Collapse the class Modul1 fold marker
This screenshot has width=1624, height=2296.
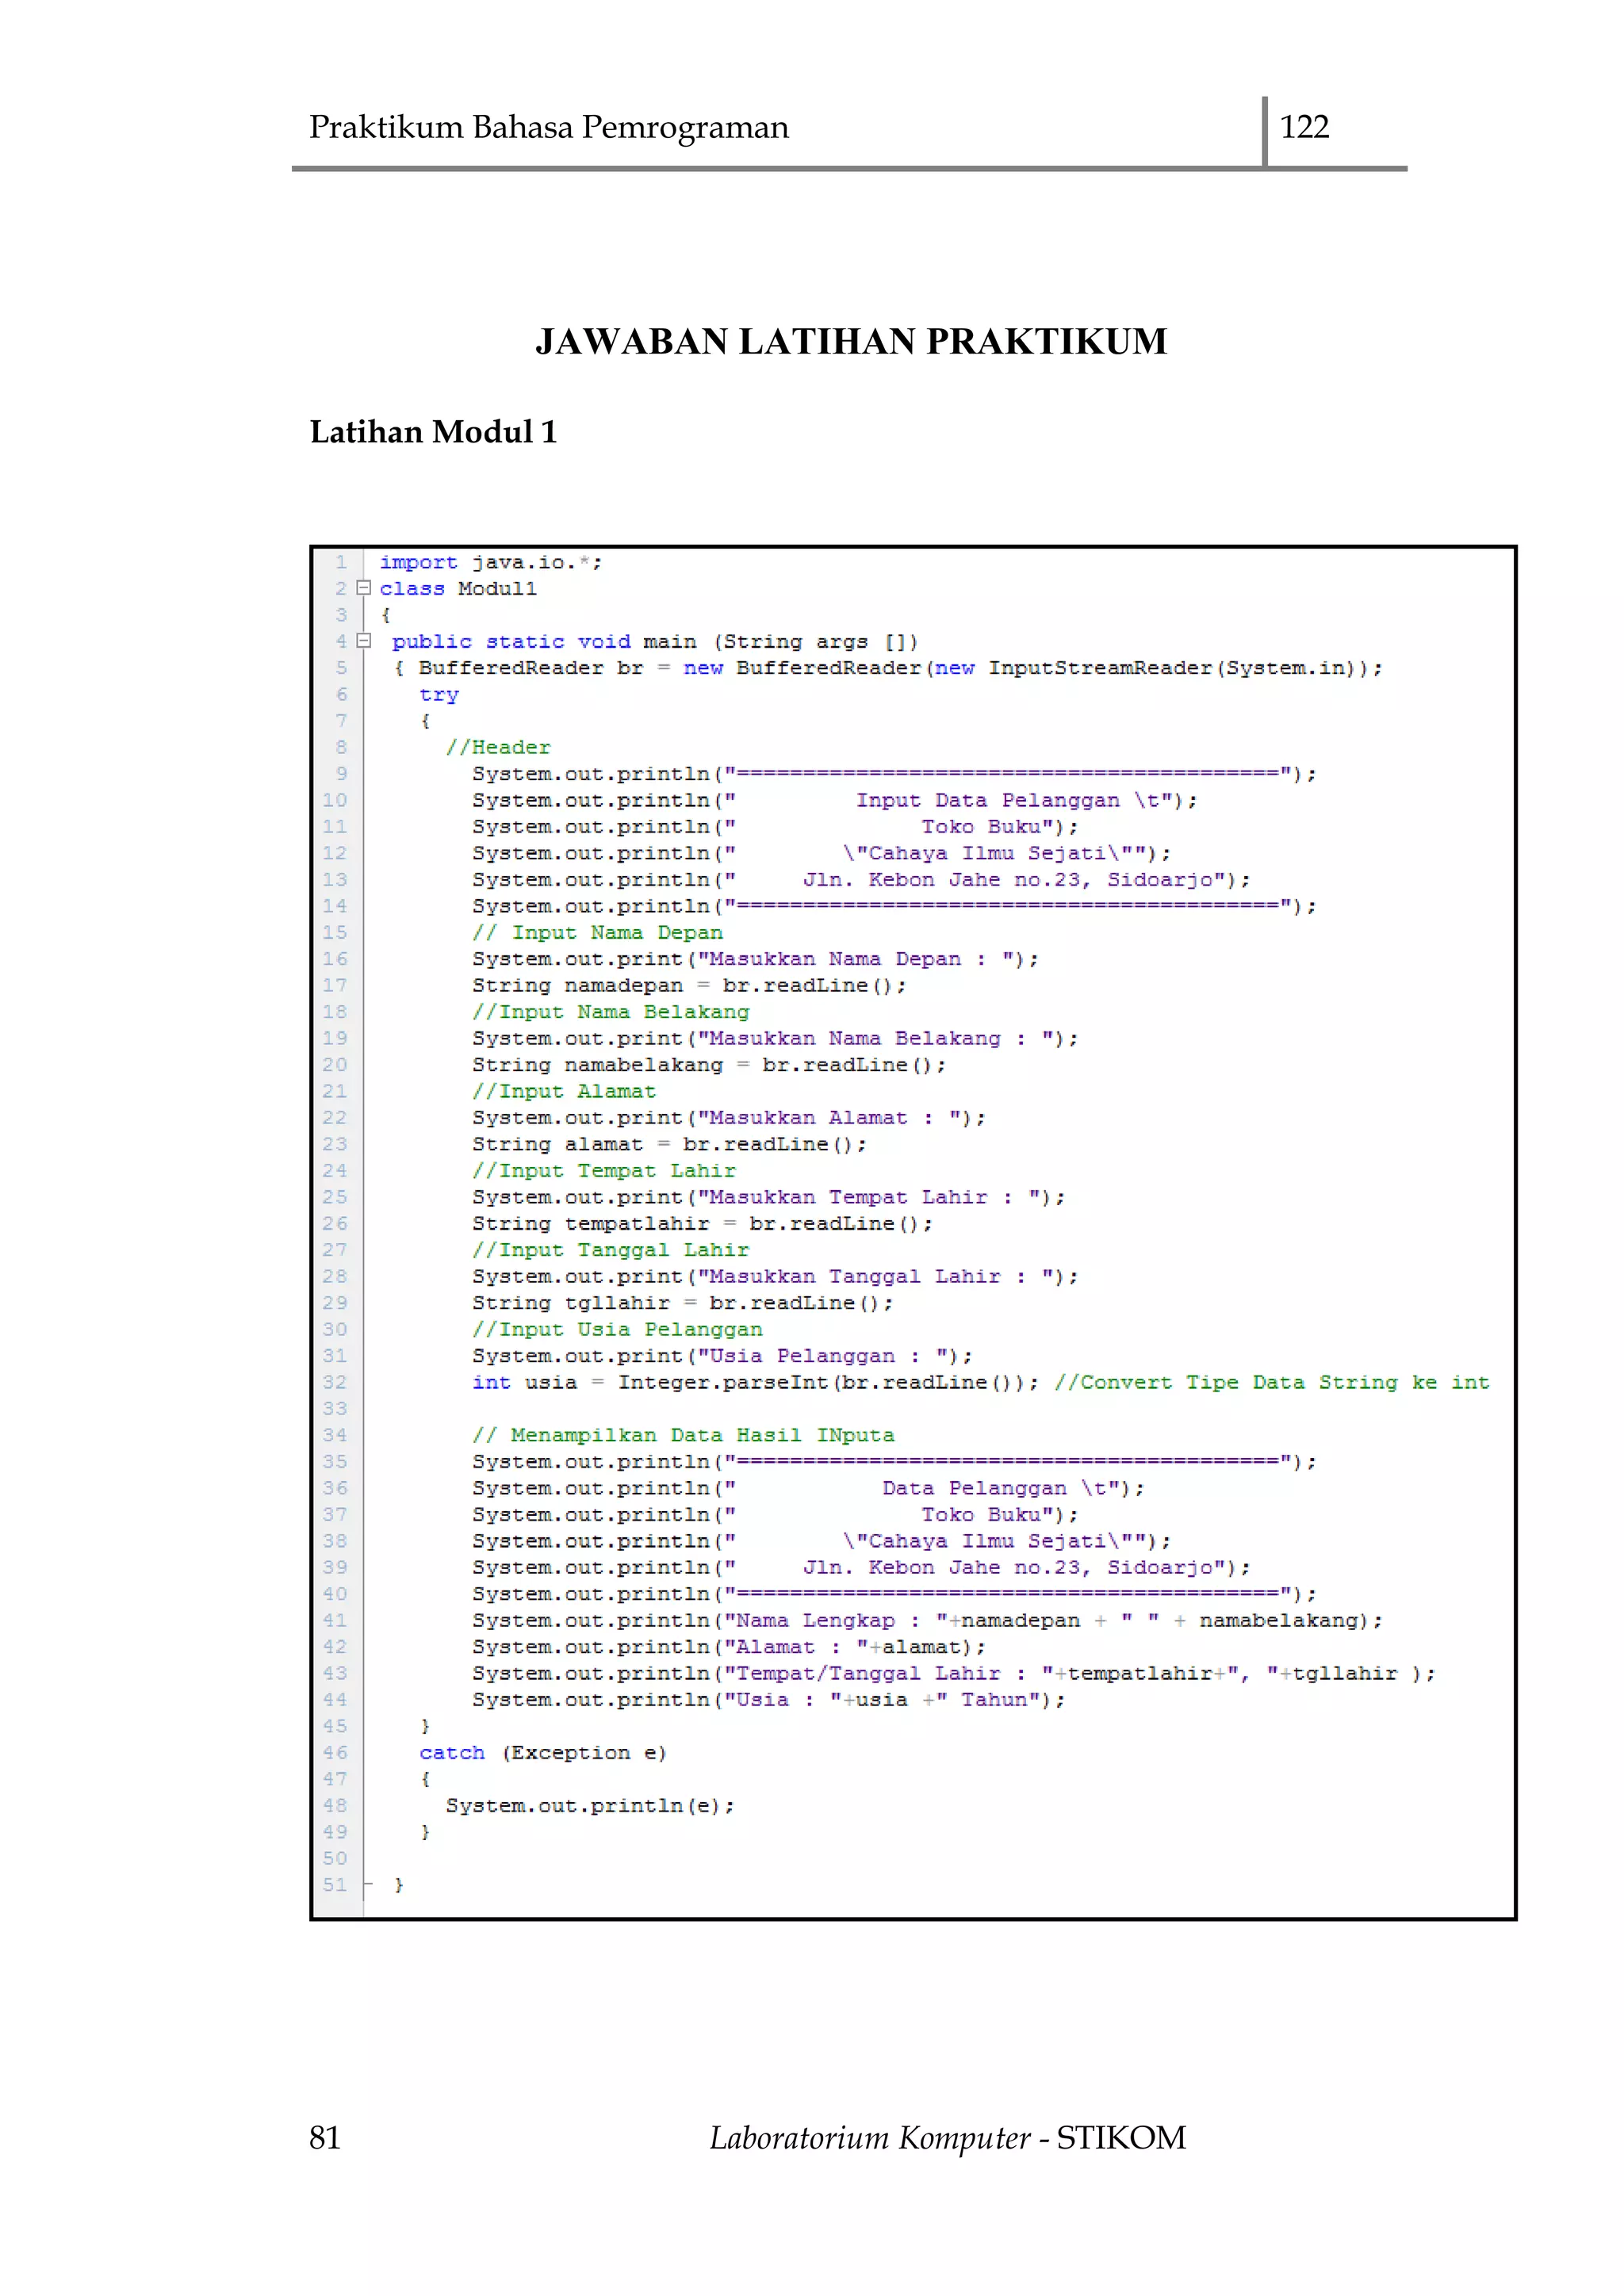(x=364, y=588)
